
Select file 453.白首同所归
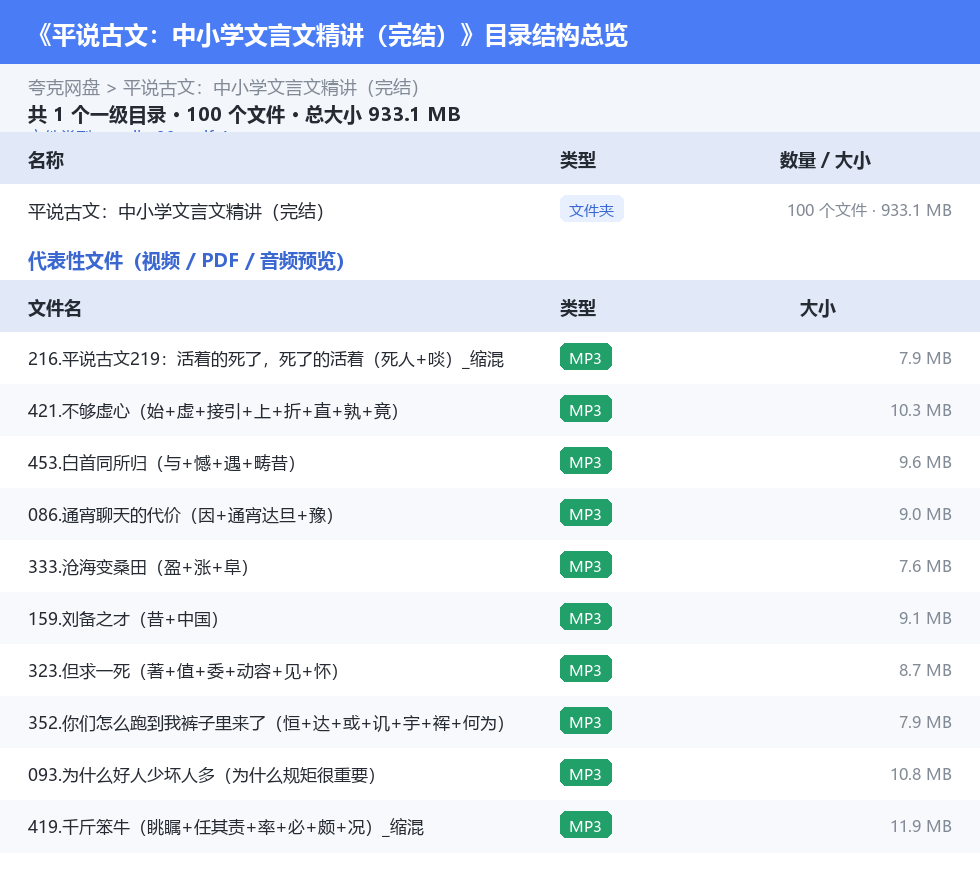coord(161,463)
